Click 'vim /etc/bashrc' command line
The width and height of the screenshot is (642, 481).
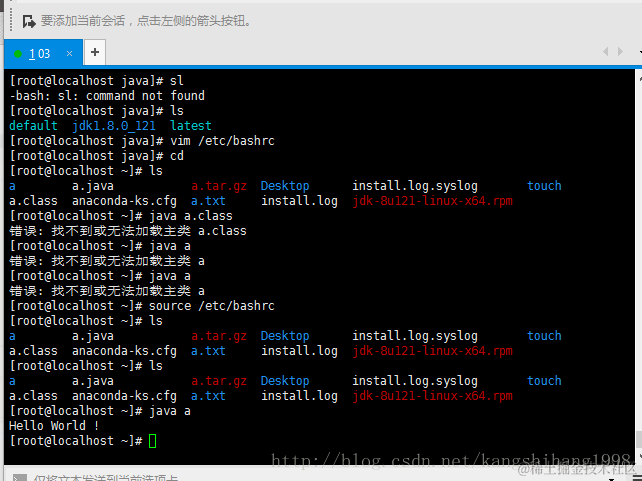pyautogui.click(x=142, y=141)
